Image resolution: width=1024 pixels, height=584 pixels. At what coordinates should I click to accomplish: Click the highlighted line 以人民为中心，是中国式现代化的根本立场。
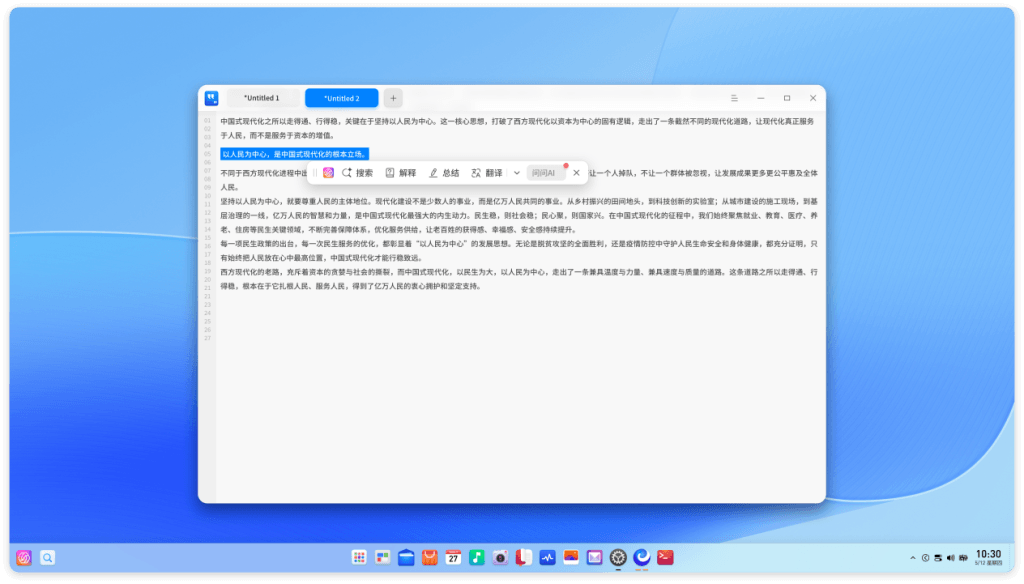click(295, 154)
